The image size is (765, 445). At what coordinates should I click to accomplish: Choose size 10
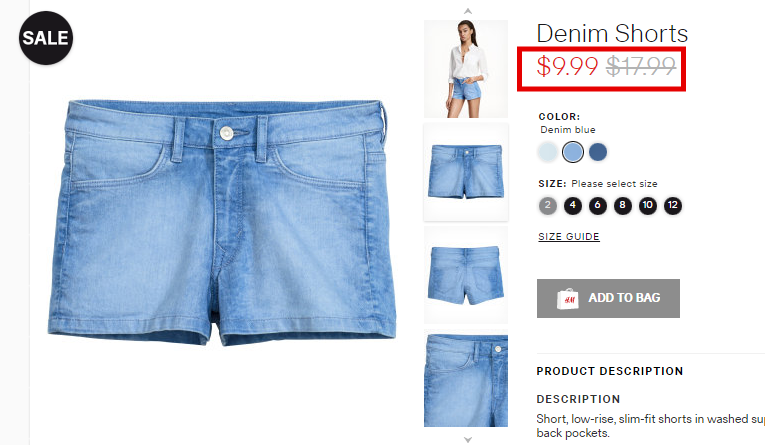648,205
